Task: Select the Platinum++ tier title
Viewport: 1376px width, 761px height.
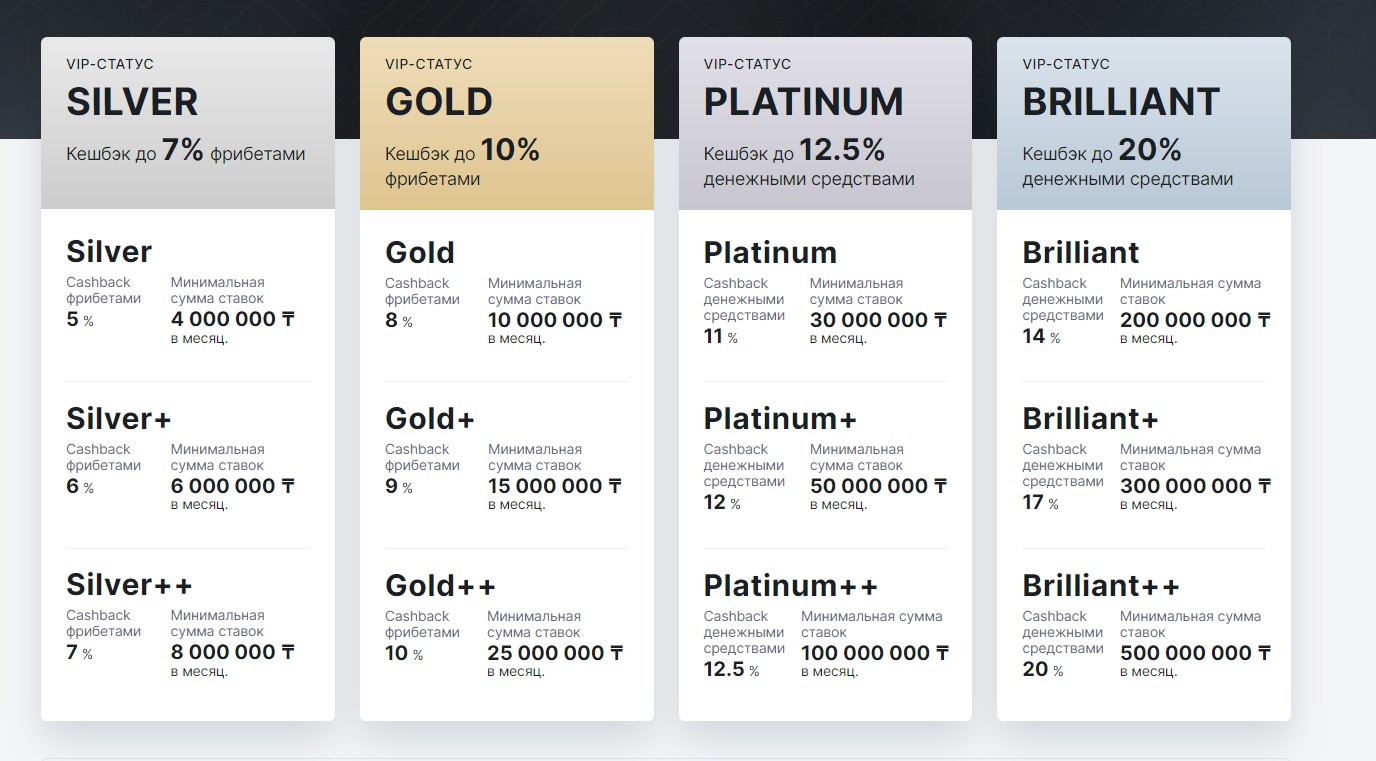Action: point(790,585)
